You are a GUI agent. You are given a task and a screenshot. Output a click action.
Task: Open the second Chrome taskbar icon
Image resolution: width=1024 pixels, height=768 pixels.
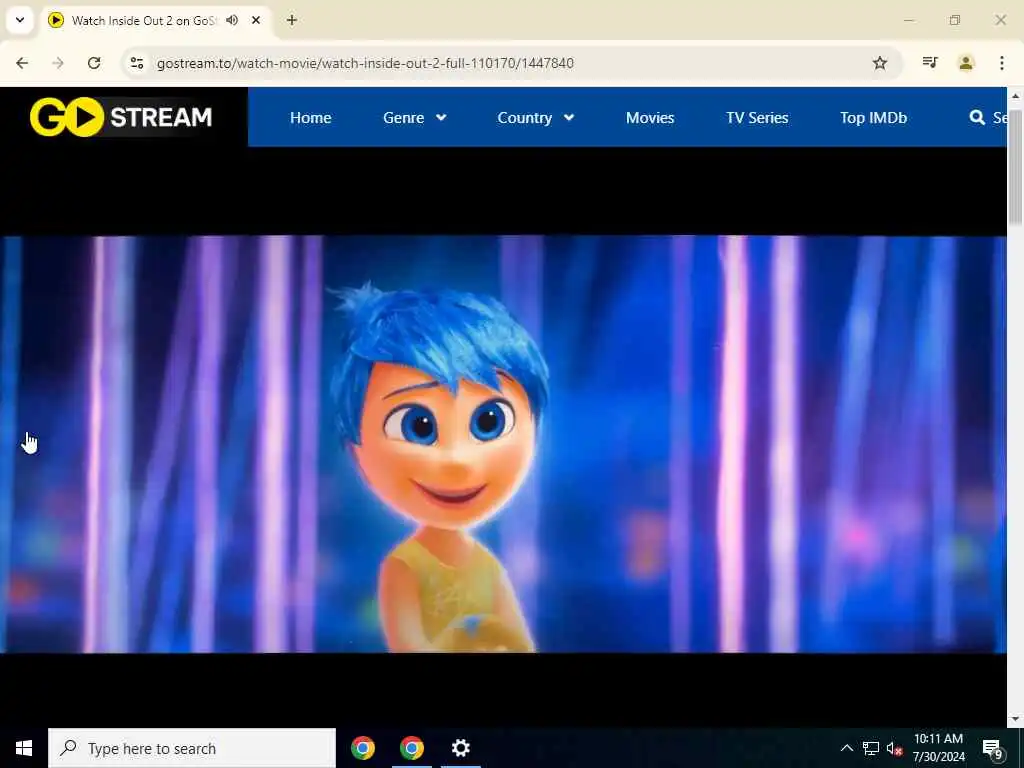coord(411,748)
